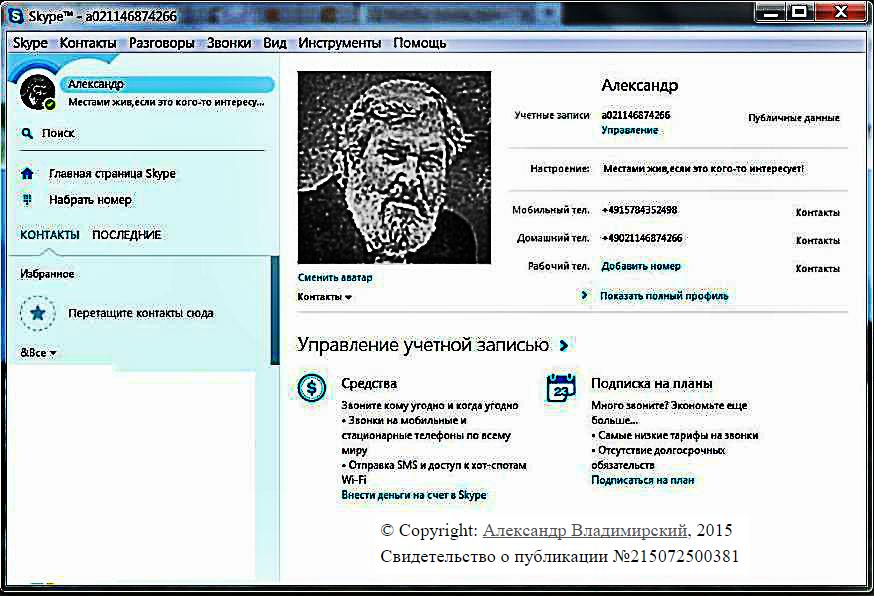The image size is (874, 596).
Task: Click the Александр profile name heading
Action: pos(639,85)
